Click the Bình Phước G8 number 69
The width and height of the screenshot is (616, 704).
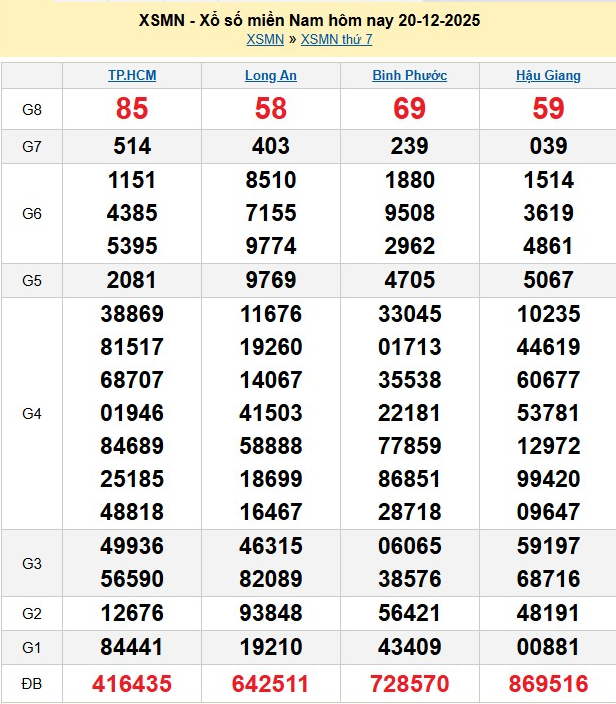[x=409, y=109]
